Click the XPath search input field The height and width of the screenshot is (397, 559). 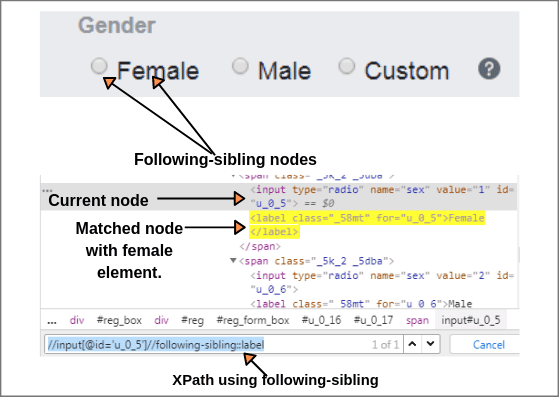pos(224,344)
